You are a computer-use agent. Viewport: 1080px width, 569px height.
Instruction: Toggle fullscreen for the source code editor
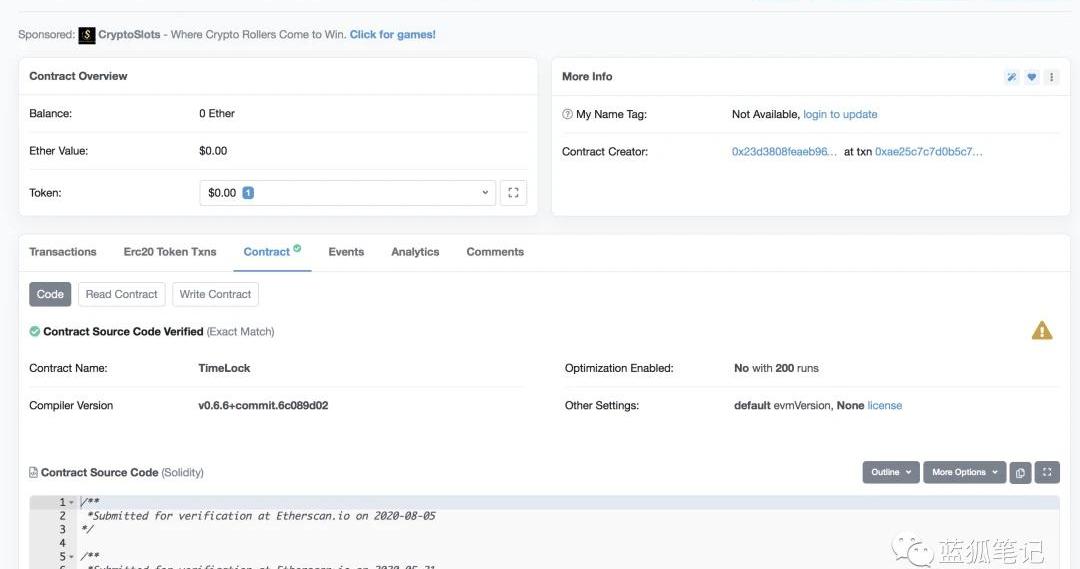pos(1047,473)
